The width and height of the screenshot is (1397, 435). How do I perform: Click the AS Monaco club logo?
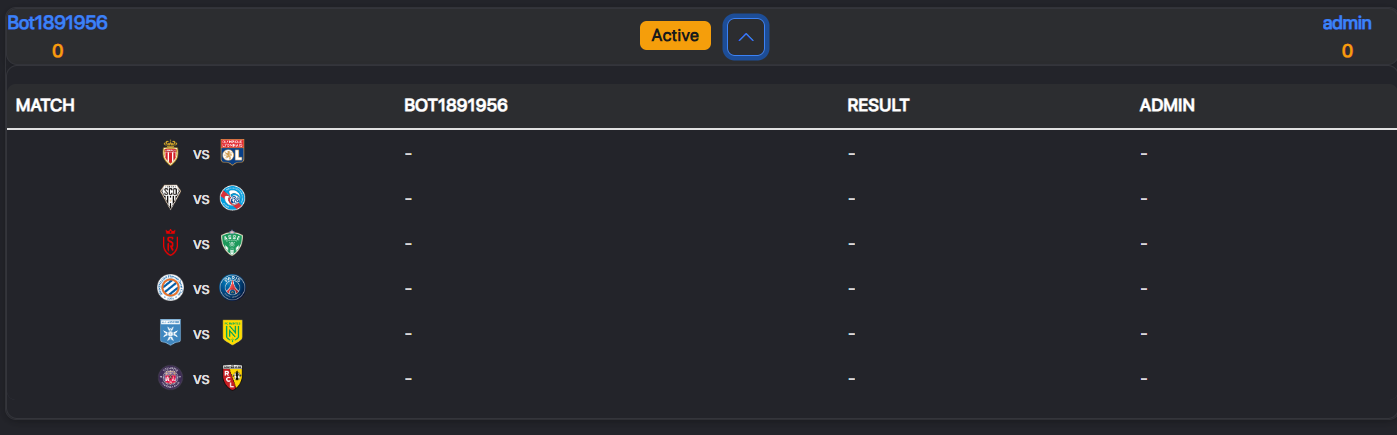coord(170,153)
